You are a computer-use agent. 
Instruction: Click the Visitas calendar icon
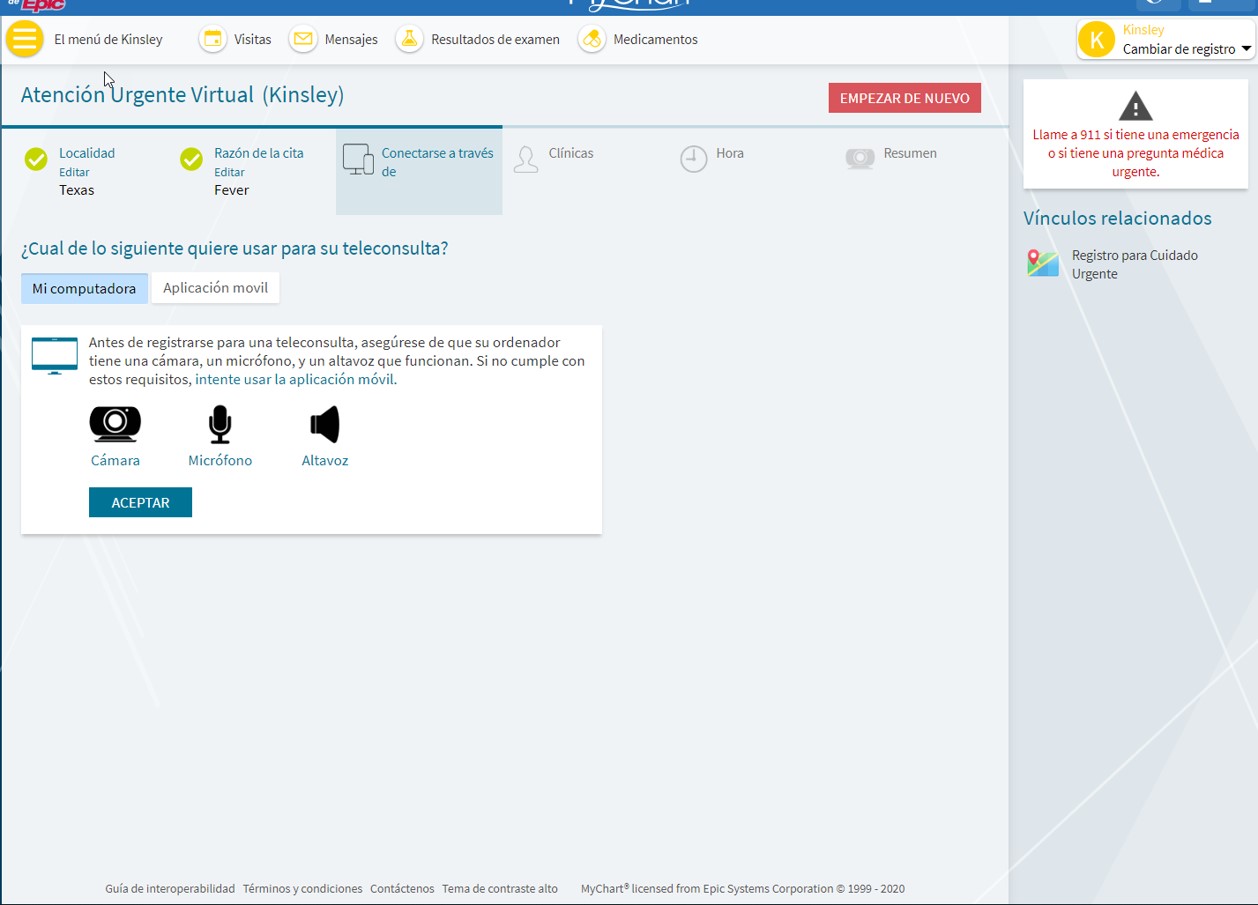(212, 40)
